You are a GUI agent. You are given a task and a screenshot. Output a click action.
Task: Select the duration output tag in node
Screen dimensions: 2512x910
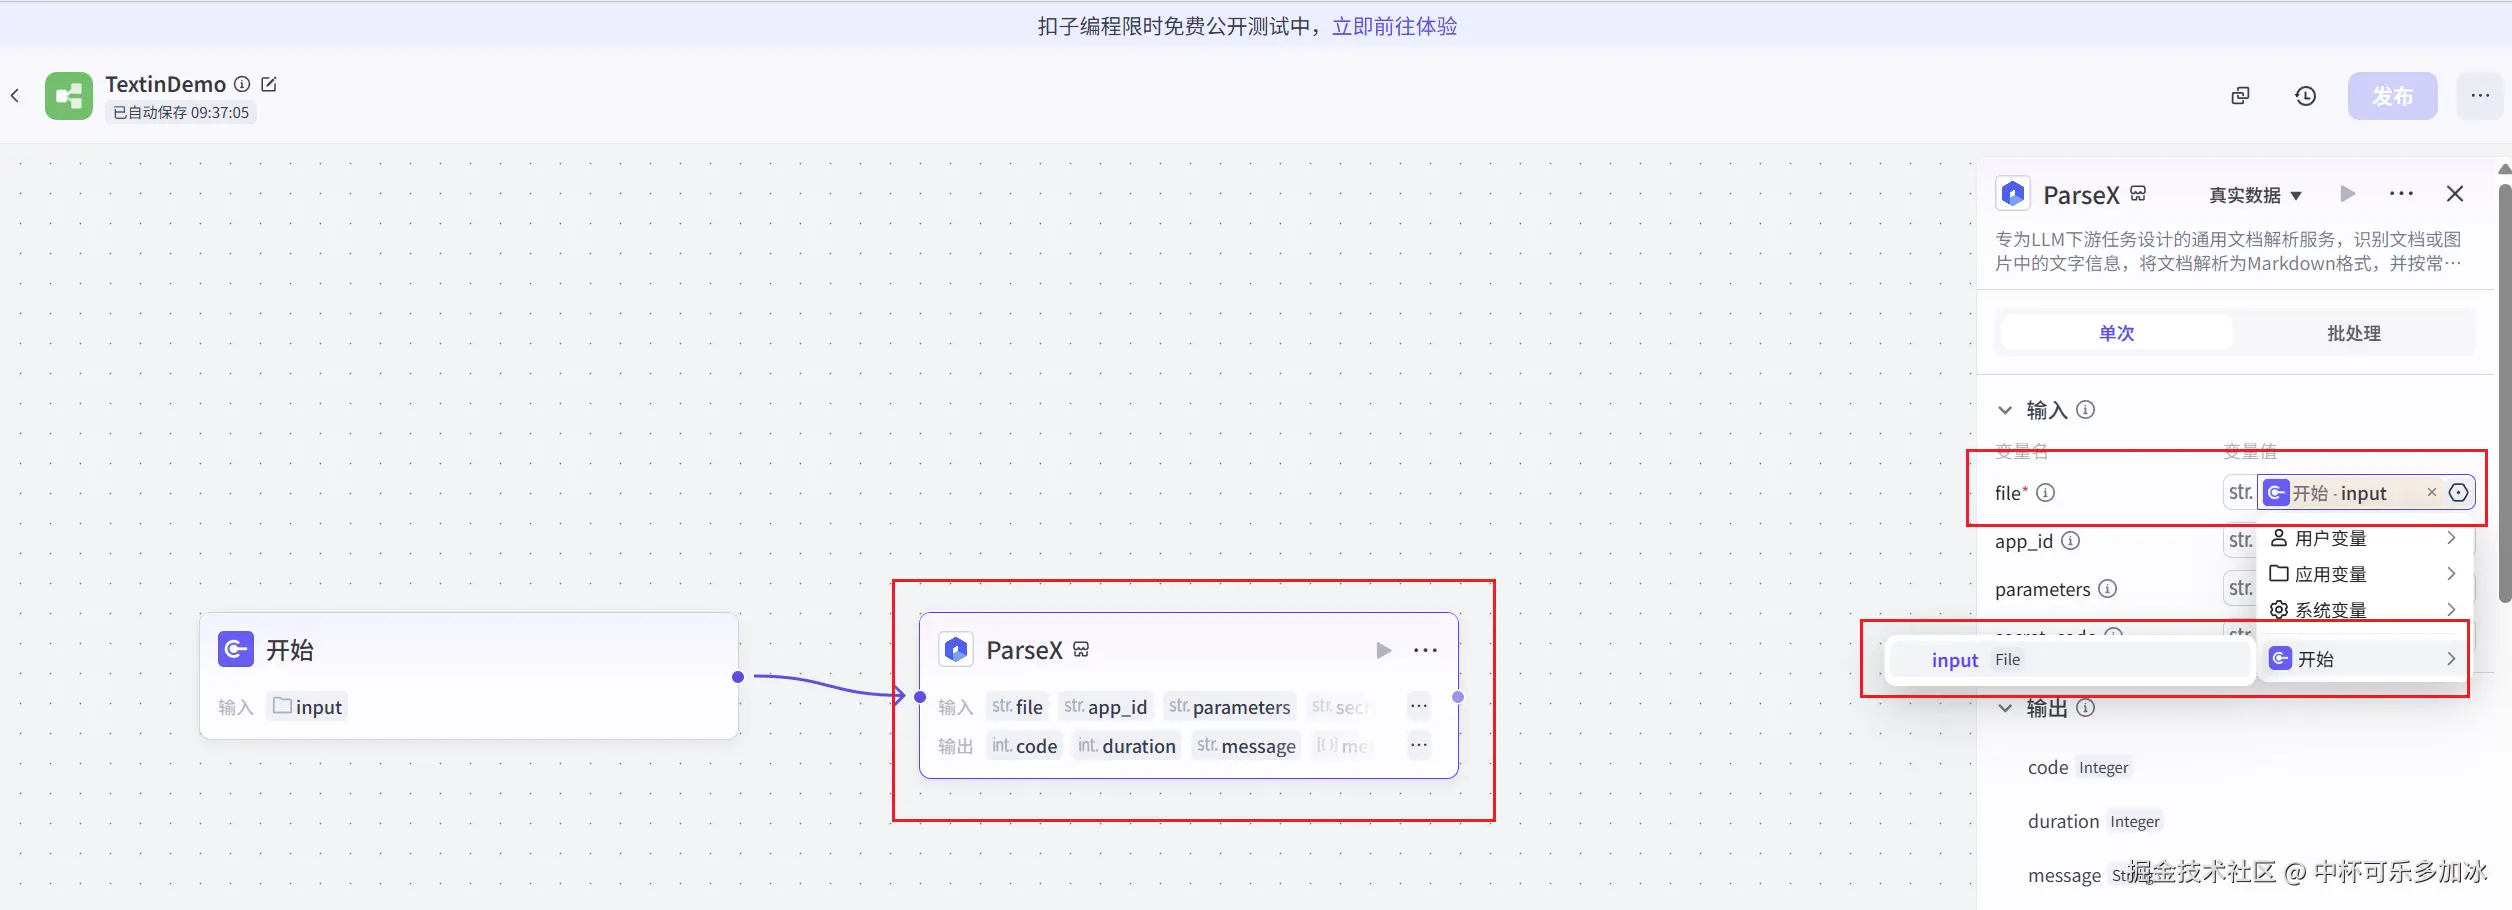point(1126,746)
